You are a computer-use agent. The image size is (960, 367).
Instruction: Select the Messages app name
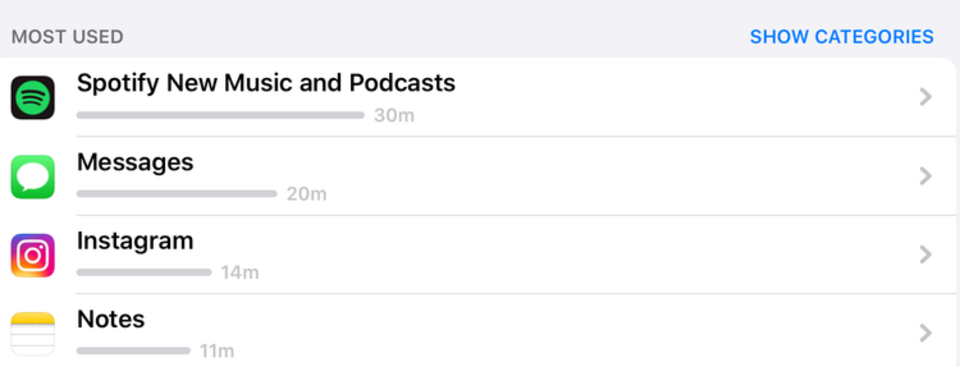[135, 162]
